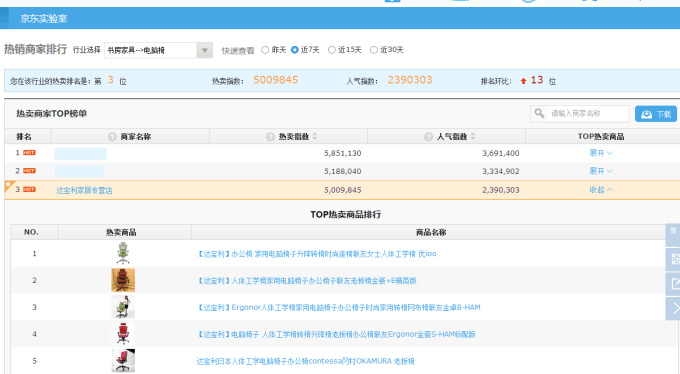The image size is (680, 374).
Task: Open the QR code floating sidebar icon
Action: coord(673,259)
